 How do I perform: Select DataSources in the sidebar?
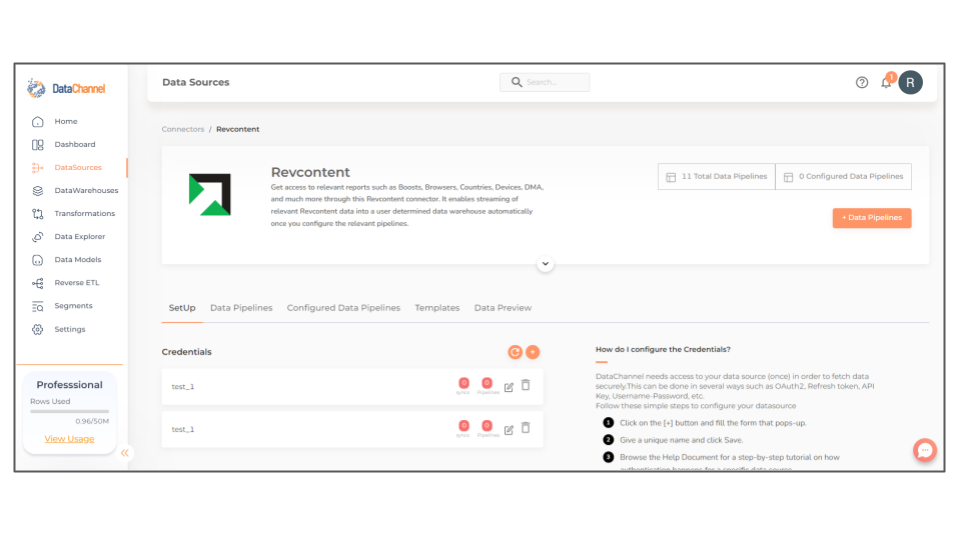coord(78,167)
